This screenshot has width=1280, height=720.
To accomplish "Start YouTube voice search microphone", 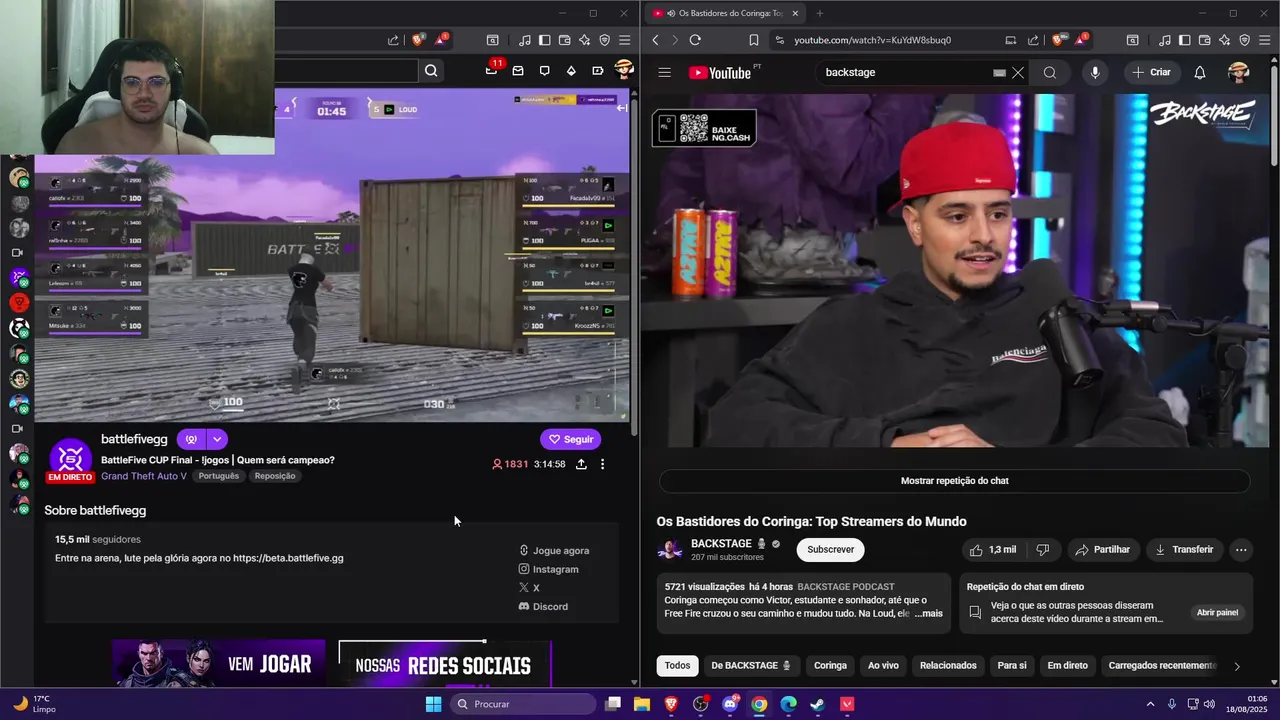I will (1095, 72).
